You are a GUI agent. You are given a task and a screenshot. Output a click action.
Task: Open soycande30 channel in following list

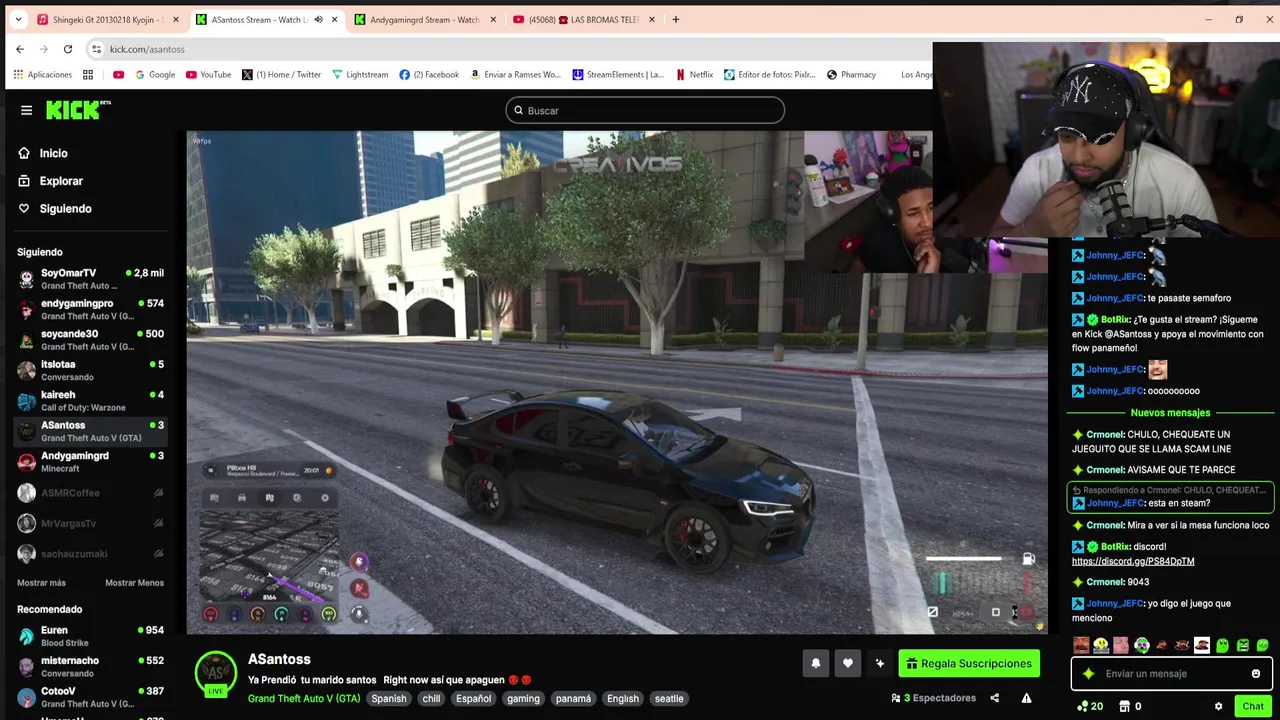(90, 340)
